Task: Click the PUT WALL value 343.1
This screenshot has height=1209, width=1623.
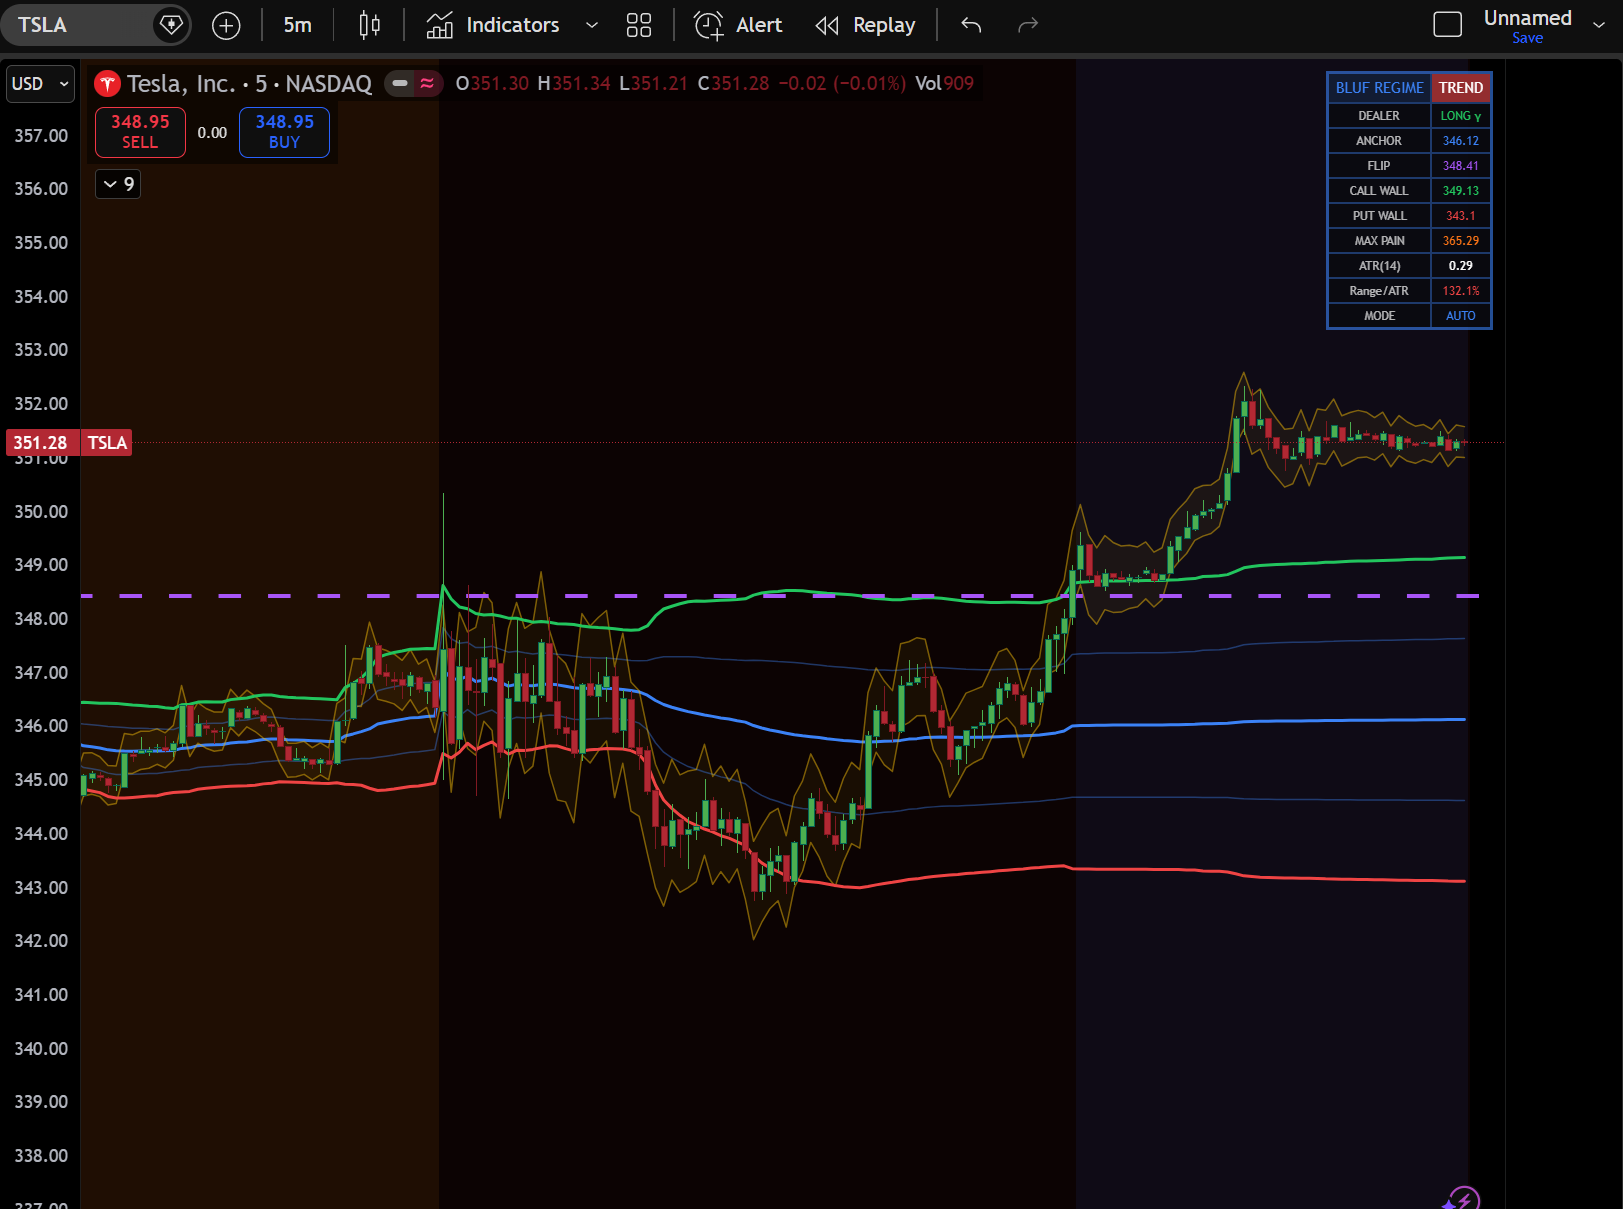Action: 1461,216
